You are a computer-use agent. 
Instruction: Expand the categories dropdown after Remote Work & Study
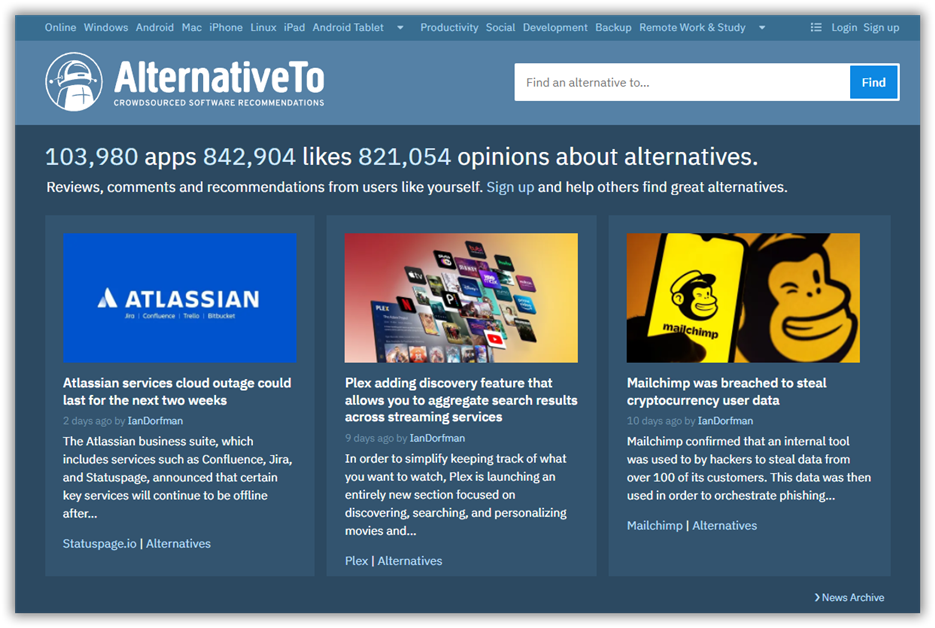pos(761,27)
